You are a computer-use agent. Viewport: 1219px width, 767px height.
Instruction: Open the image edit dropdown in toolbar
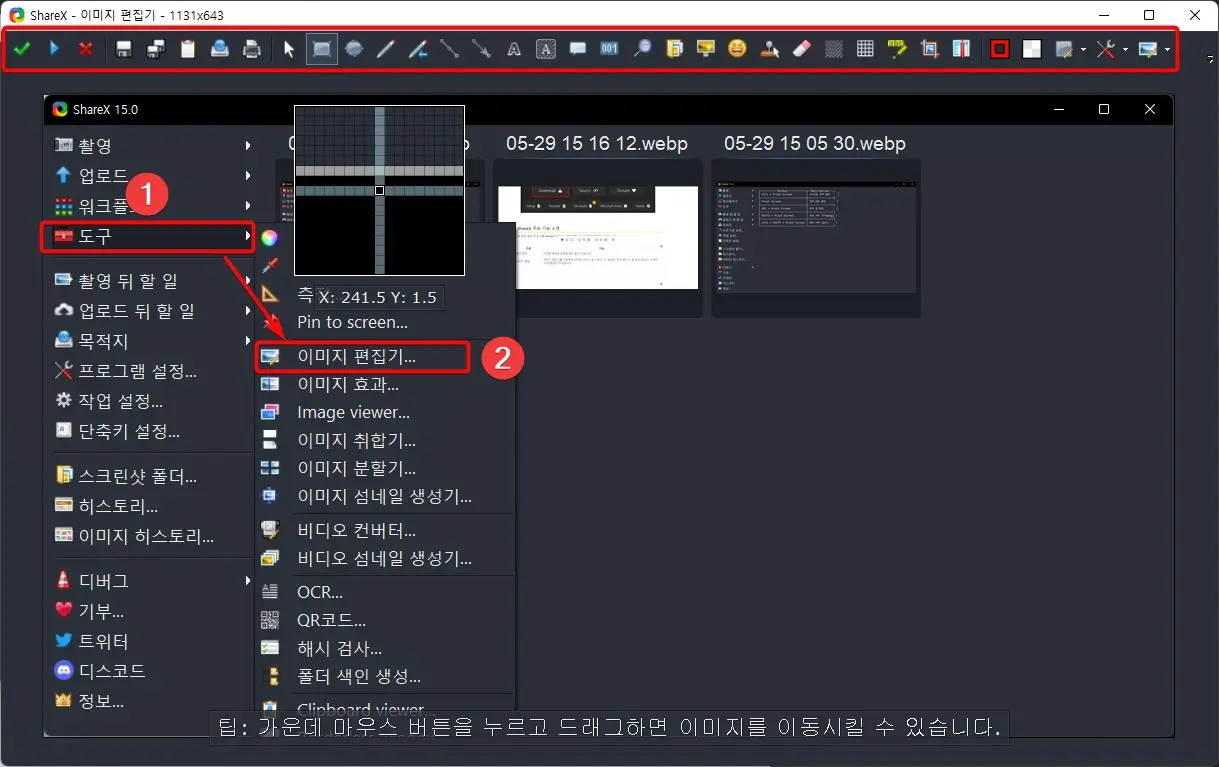coord(1070,49)
